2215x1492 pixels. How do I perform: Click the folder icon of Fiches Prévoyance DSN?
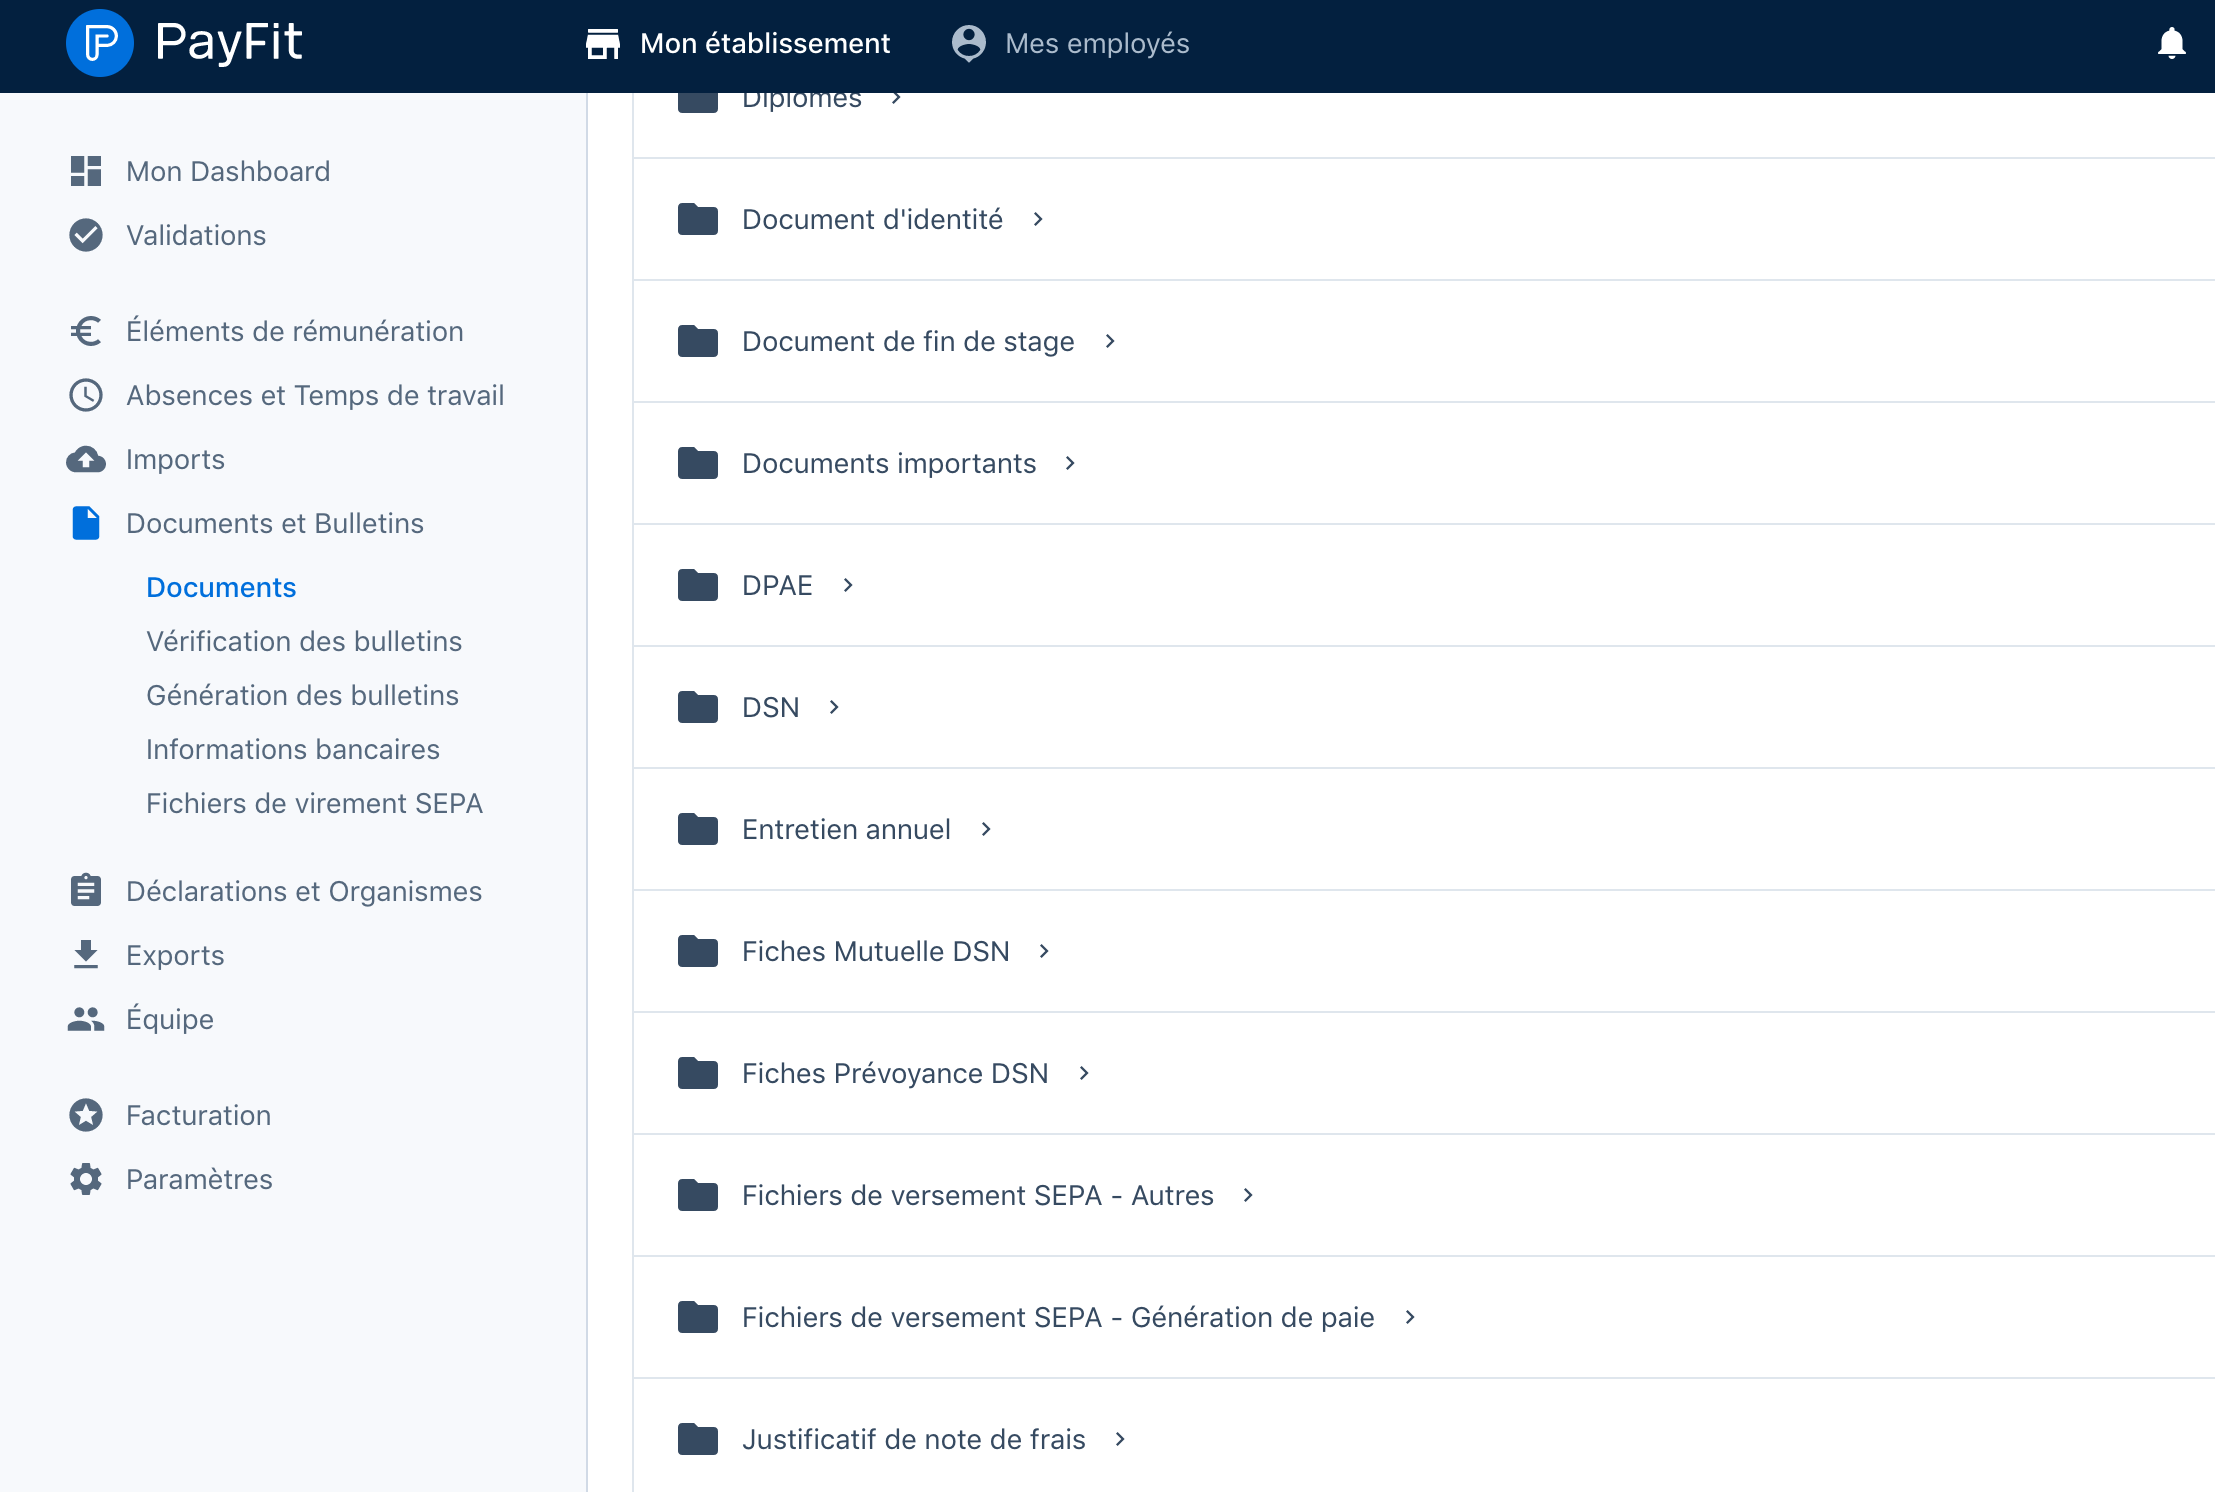[x=698, y=1073]
